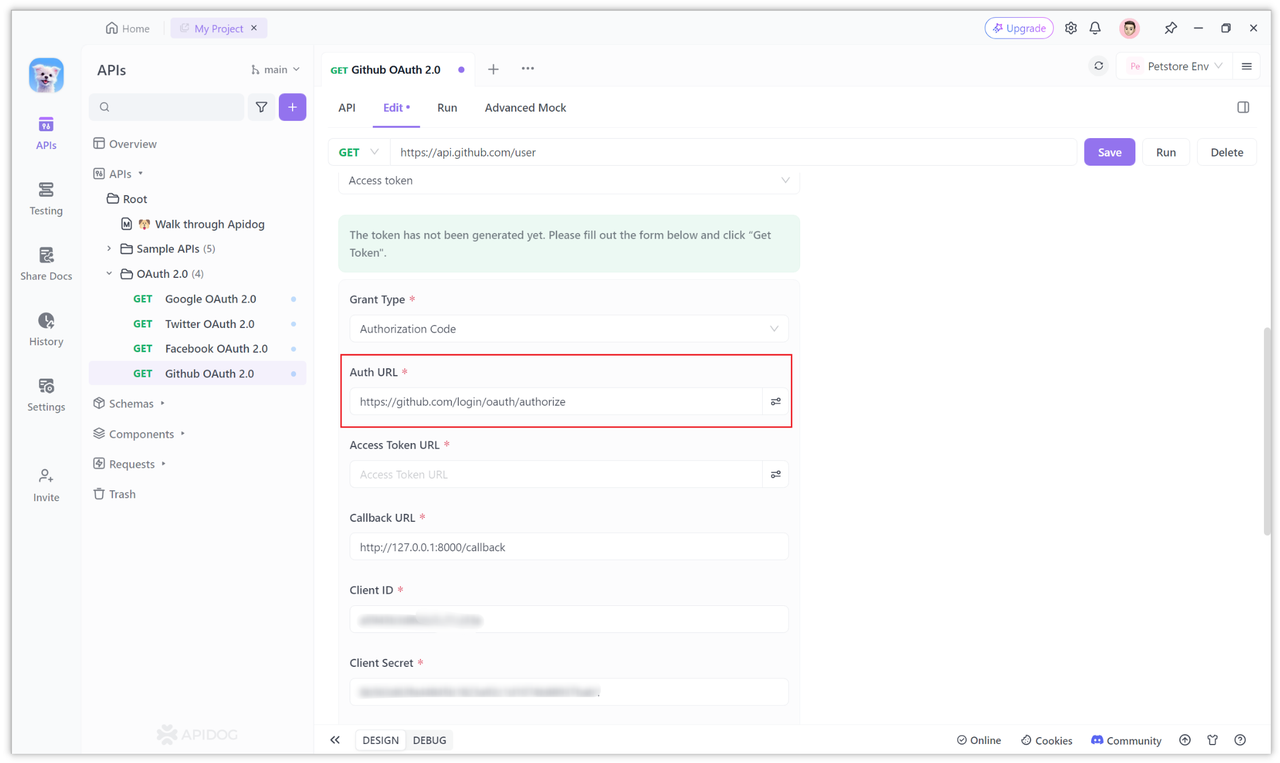Viewport: 1280px width, 763px height.
Task: Click the Save button
Action: point(1110,152)
